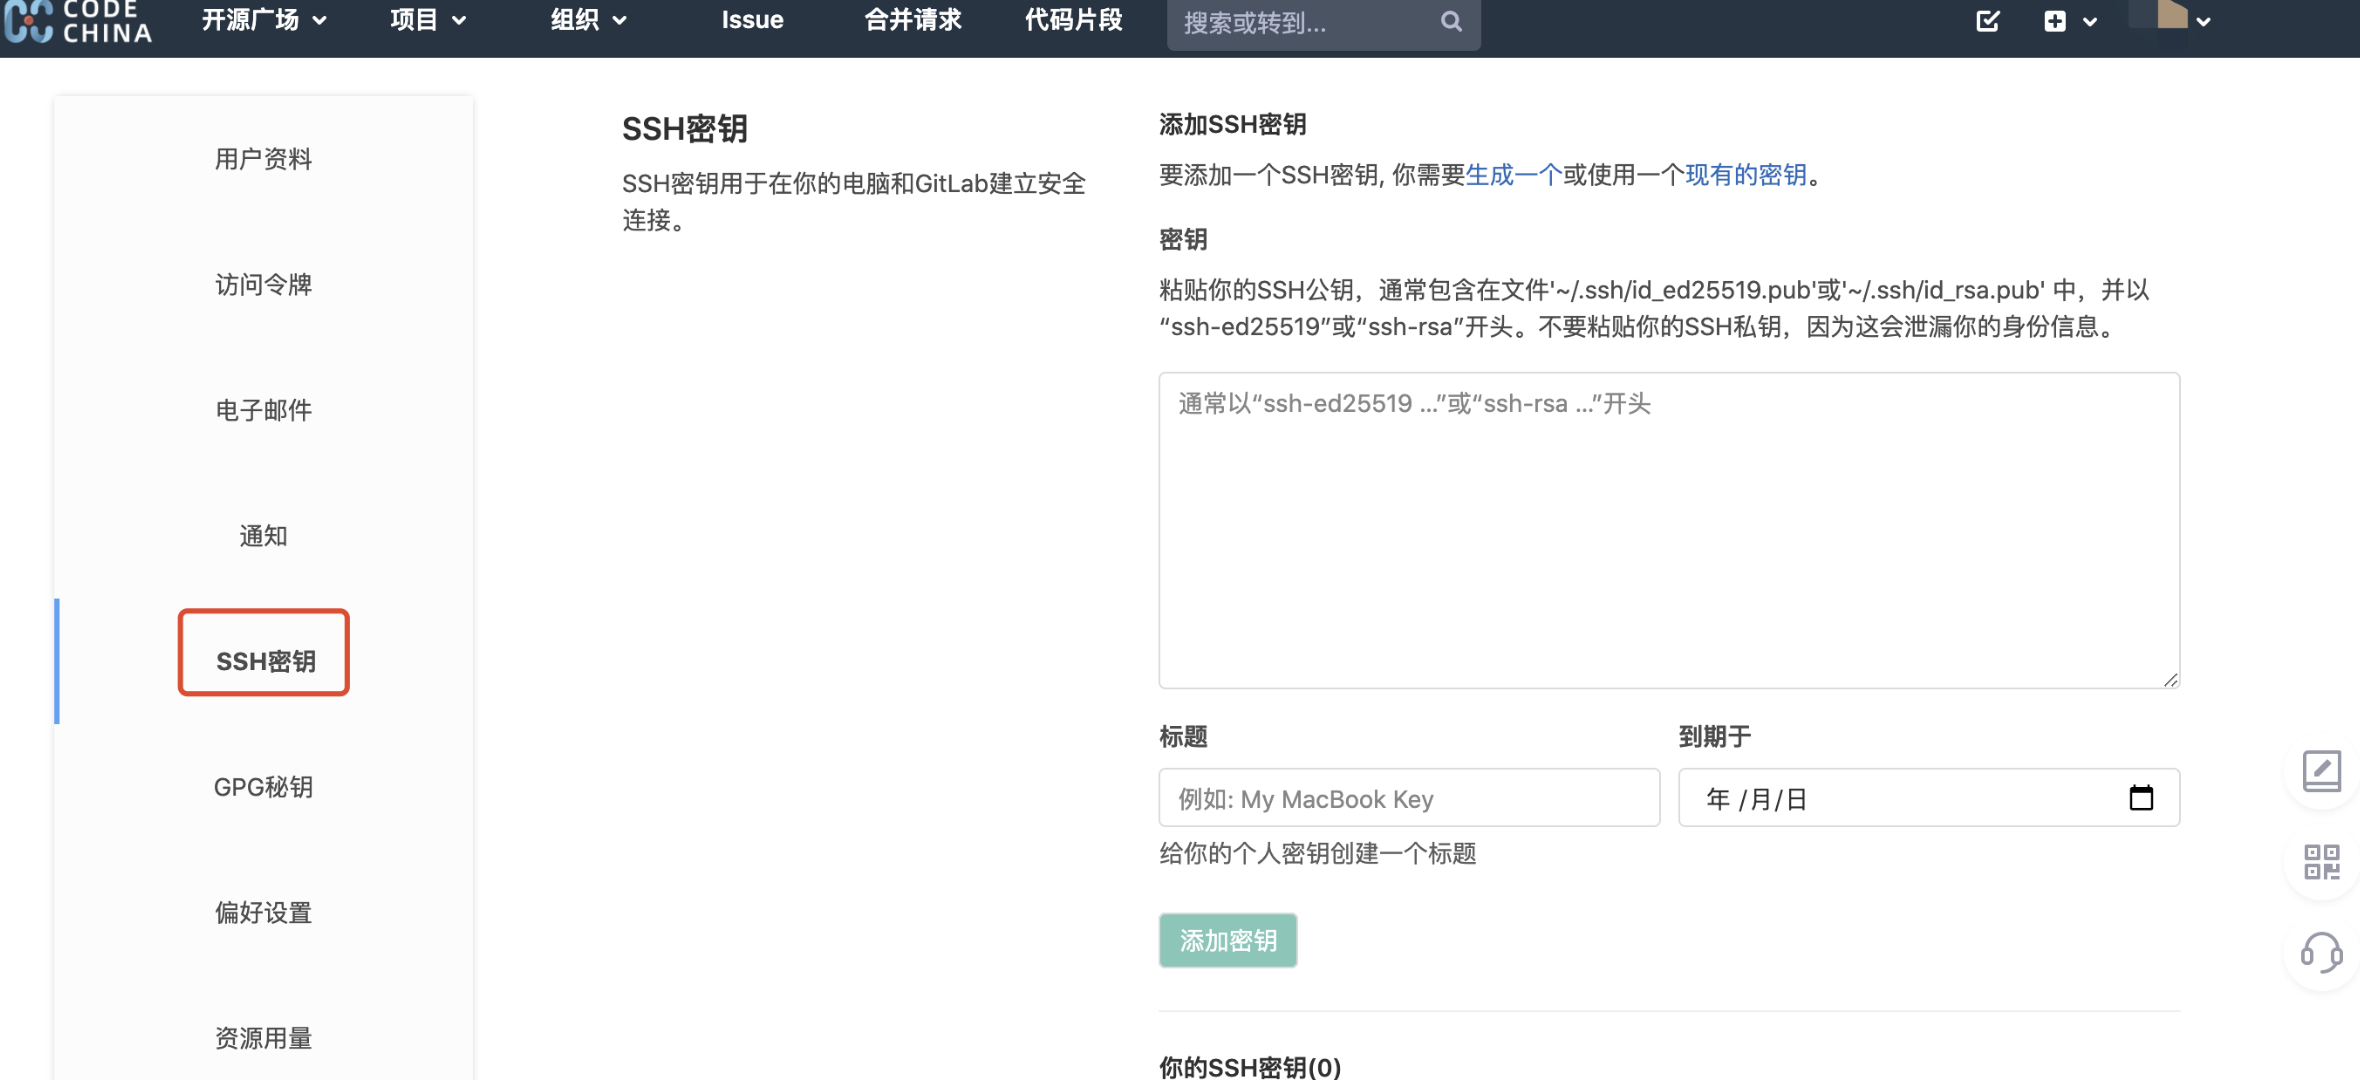Open the 现有的密钥 link
The width and height of the screenshot is (2360, 1080).
point(1746,175)
